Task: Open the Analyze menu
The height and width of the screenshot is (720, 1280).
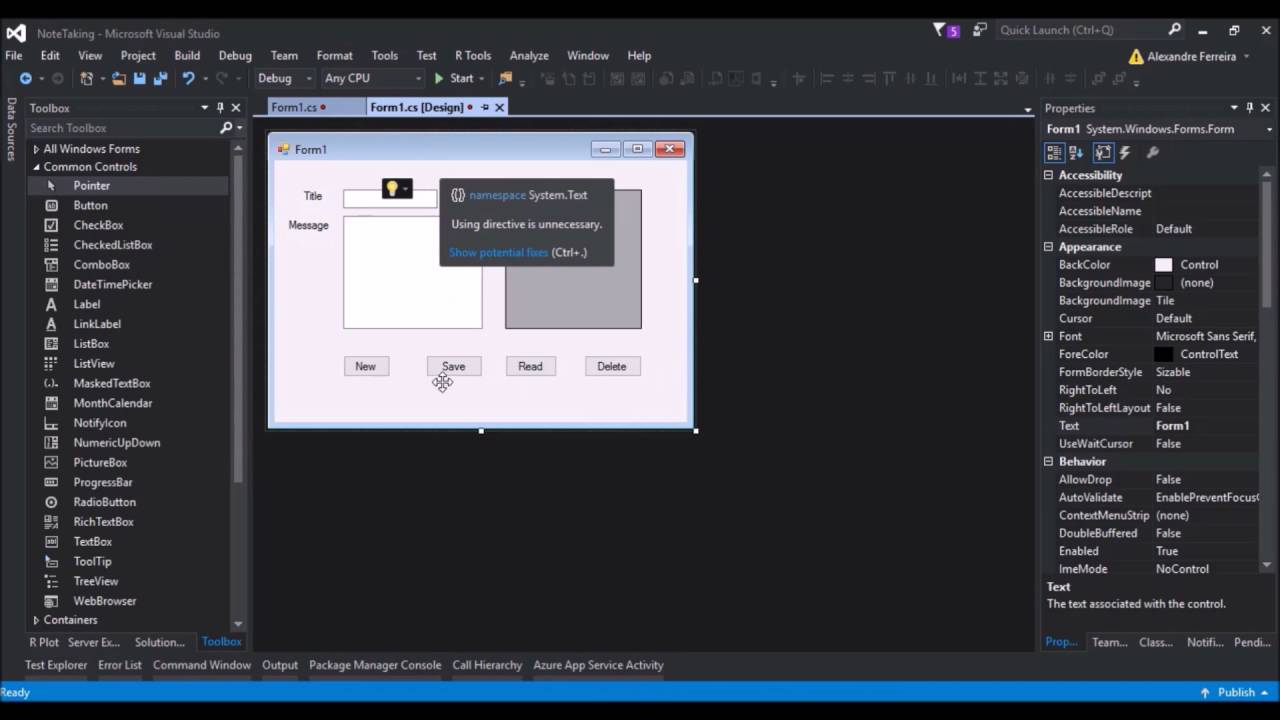Action: 529,56
